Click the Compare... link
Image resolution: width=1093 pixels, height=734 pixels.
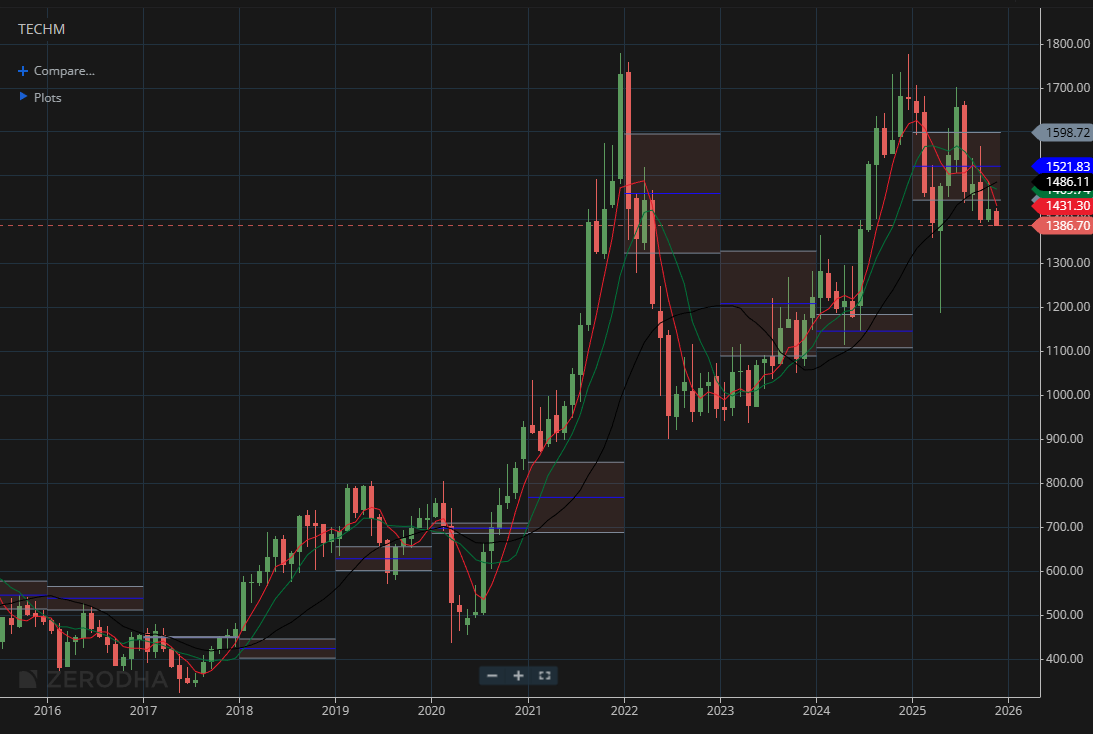(x=63, y=71)
